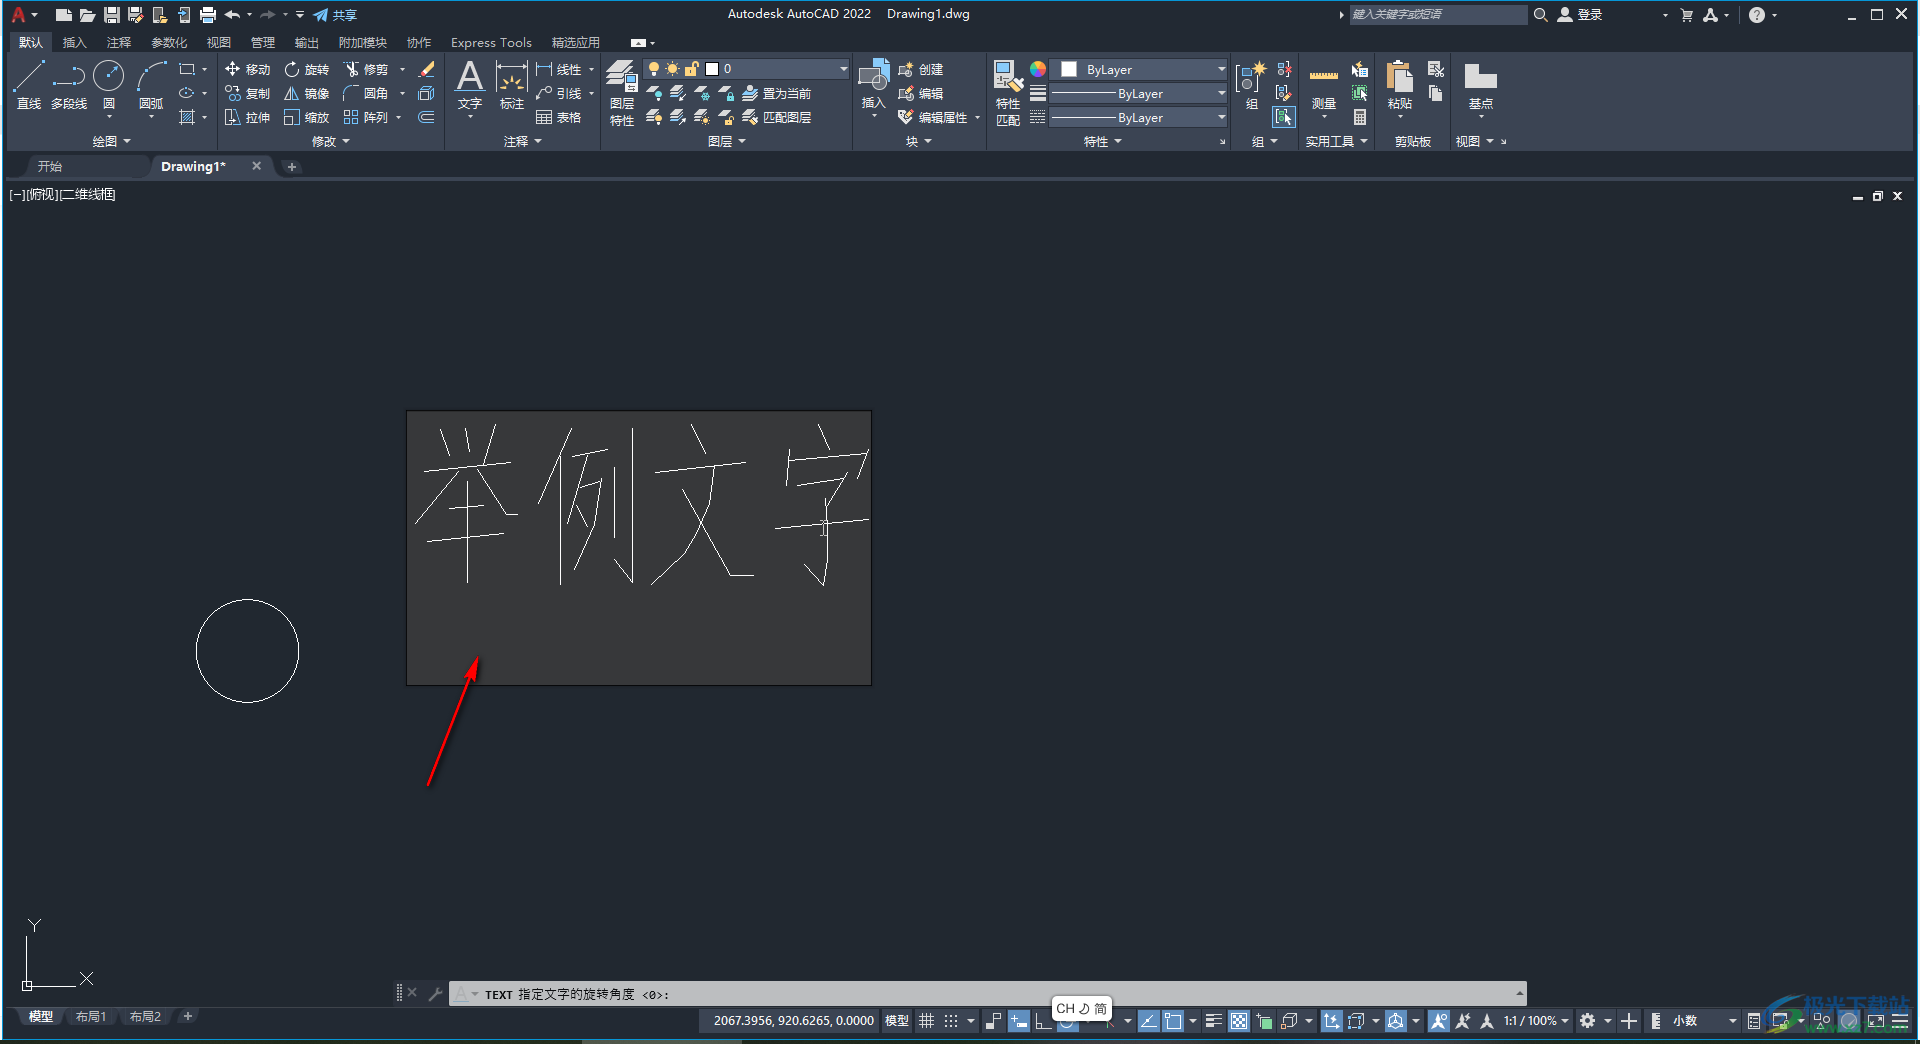Toggle the drawing grid display in status bar
This screenshot has height=1044, width=1920.
pyautogui.click(x=927, y=1021)
